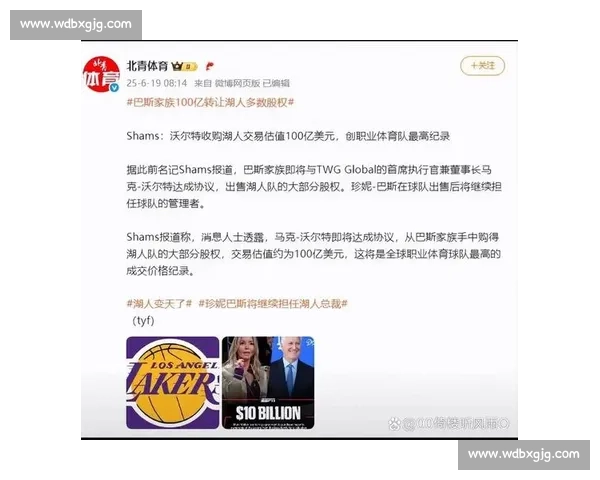Click the verified checkmark on the avatar
Image resolution: width=600 pixels, height=480 pixels.
114,87
